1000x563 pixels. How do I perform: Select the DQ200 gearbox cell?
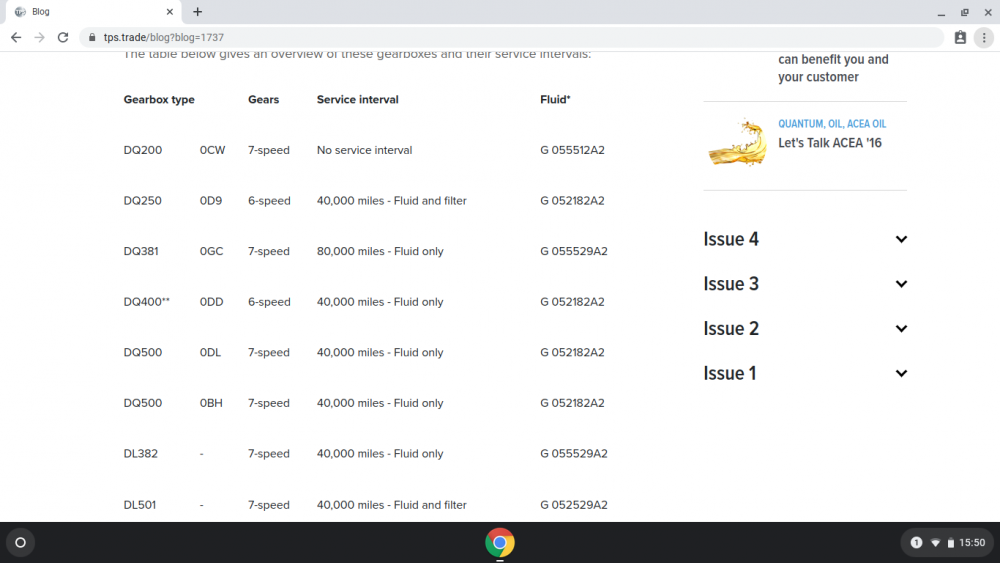pos(143,150)
